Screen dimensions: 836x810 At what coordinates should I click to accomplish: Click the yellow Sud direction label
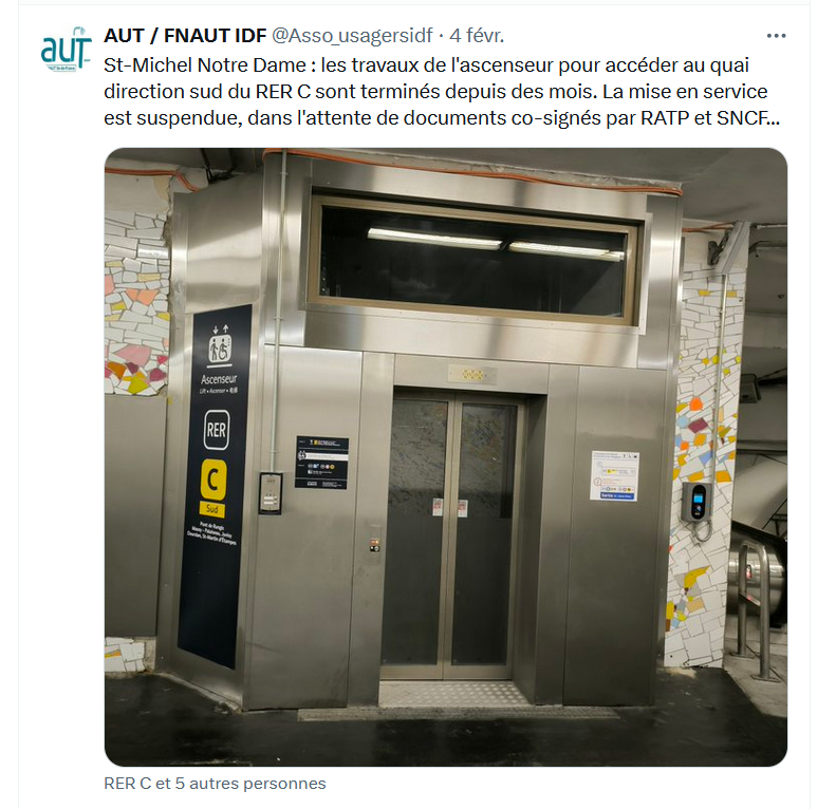point(212,509)
